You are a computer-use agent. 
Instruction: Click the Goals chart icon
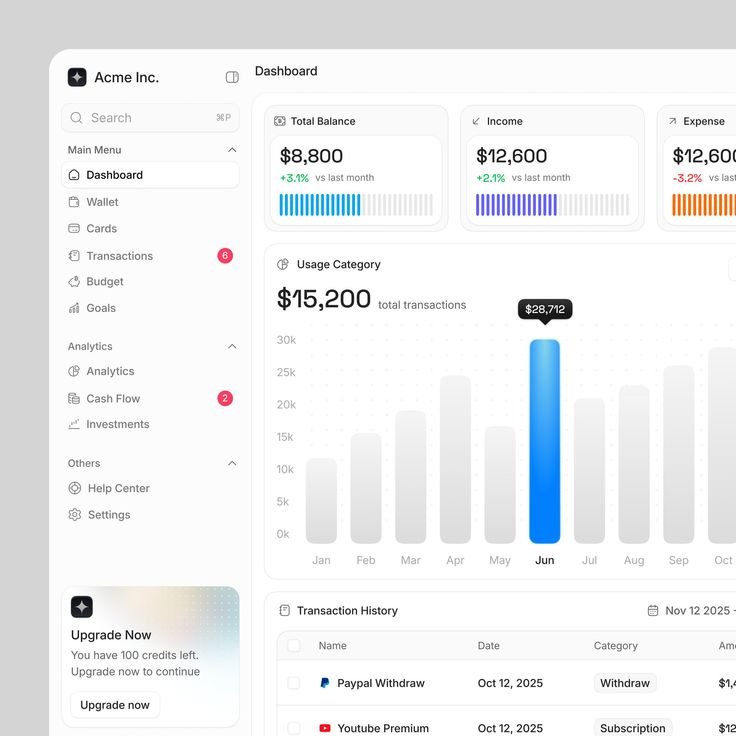point(74,308)
